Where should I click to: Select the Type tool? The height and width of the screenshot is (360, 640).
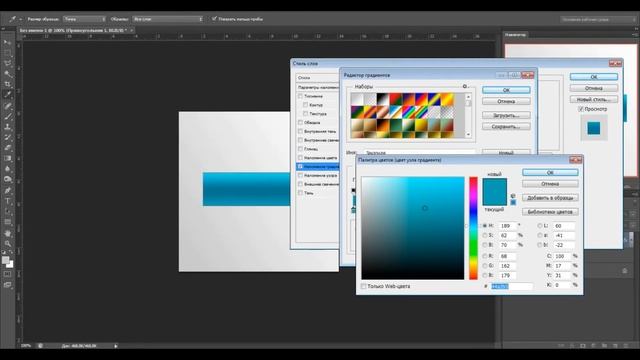click(7, 201)
